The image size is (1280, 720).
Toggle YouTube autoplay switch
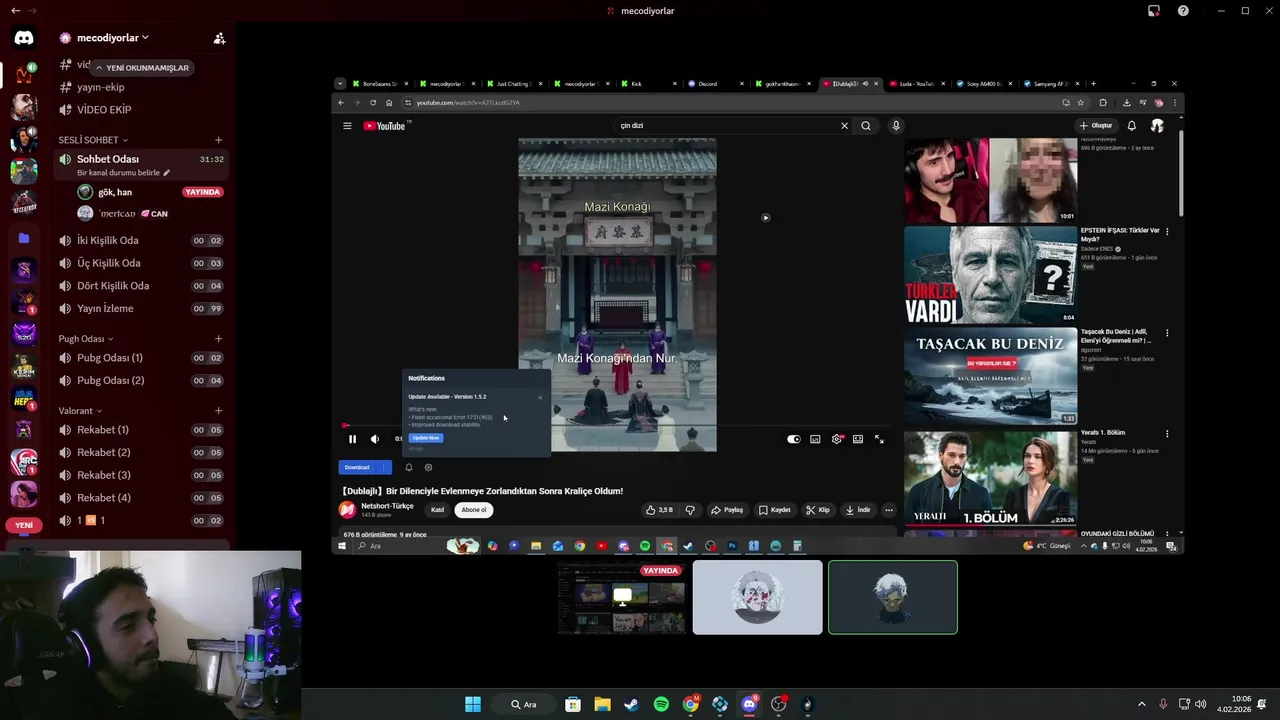793,439
